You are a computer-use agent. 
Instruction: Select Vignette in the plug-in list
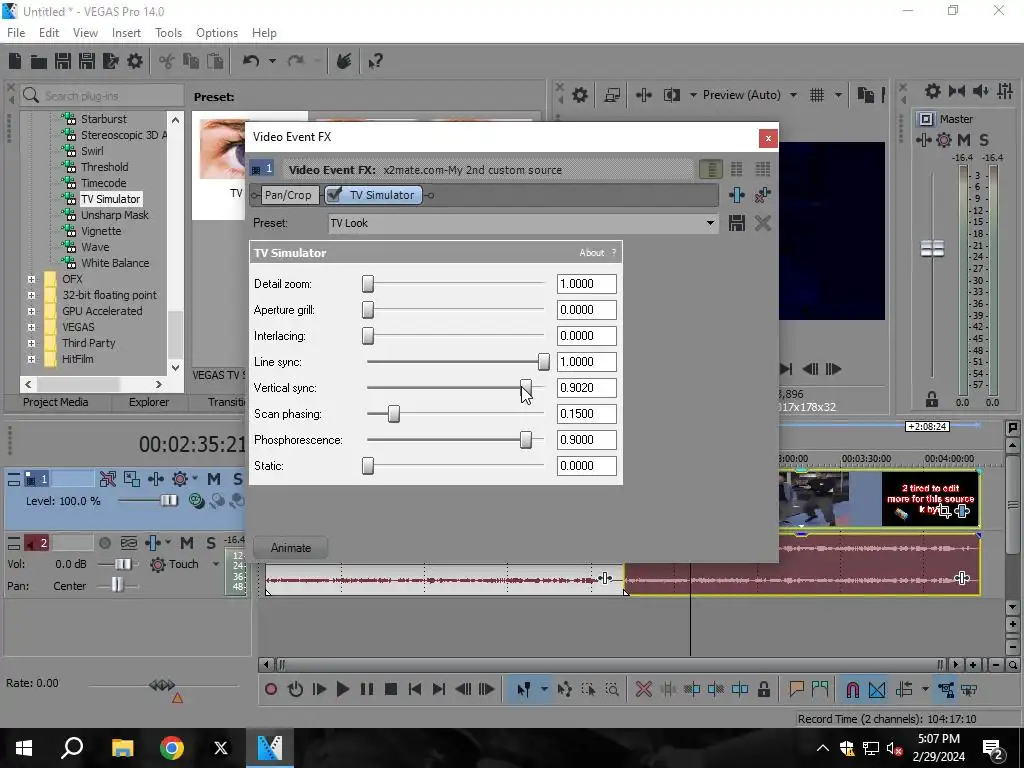(101, 231)
